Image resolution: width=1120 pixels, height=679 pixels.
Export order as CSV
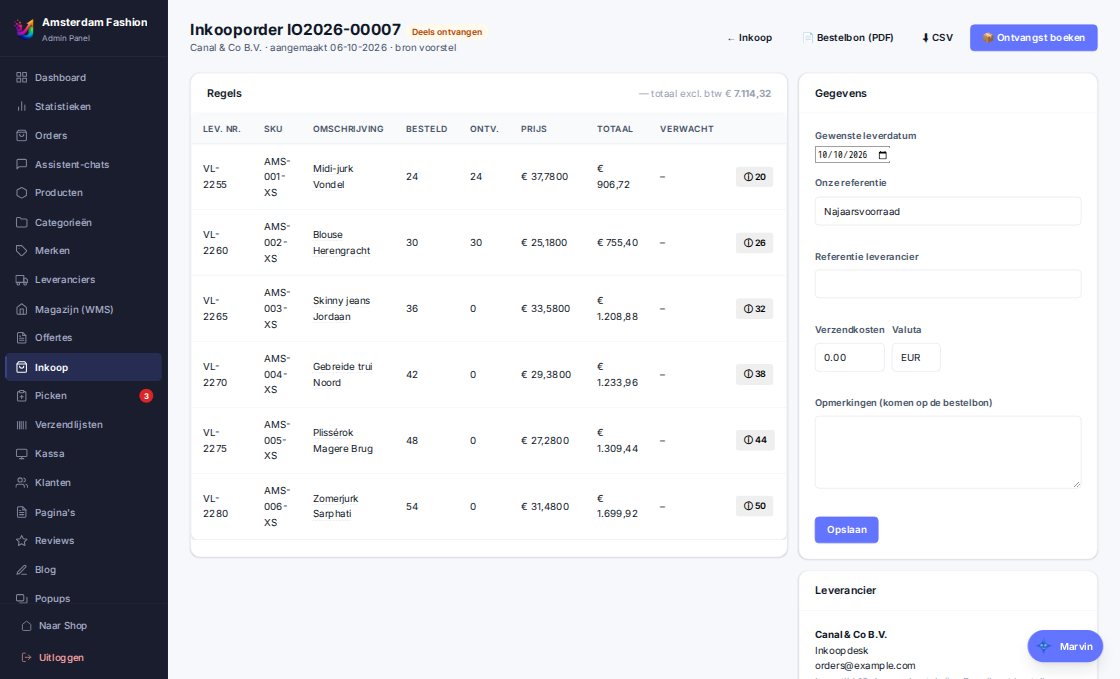click(937, 38)
